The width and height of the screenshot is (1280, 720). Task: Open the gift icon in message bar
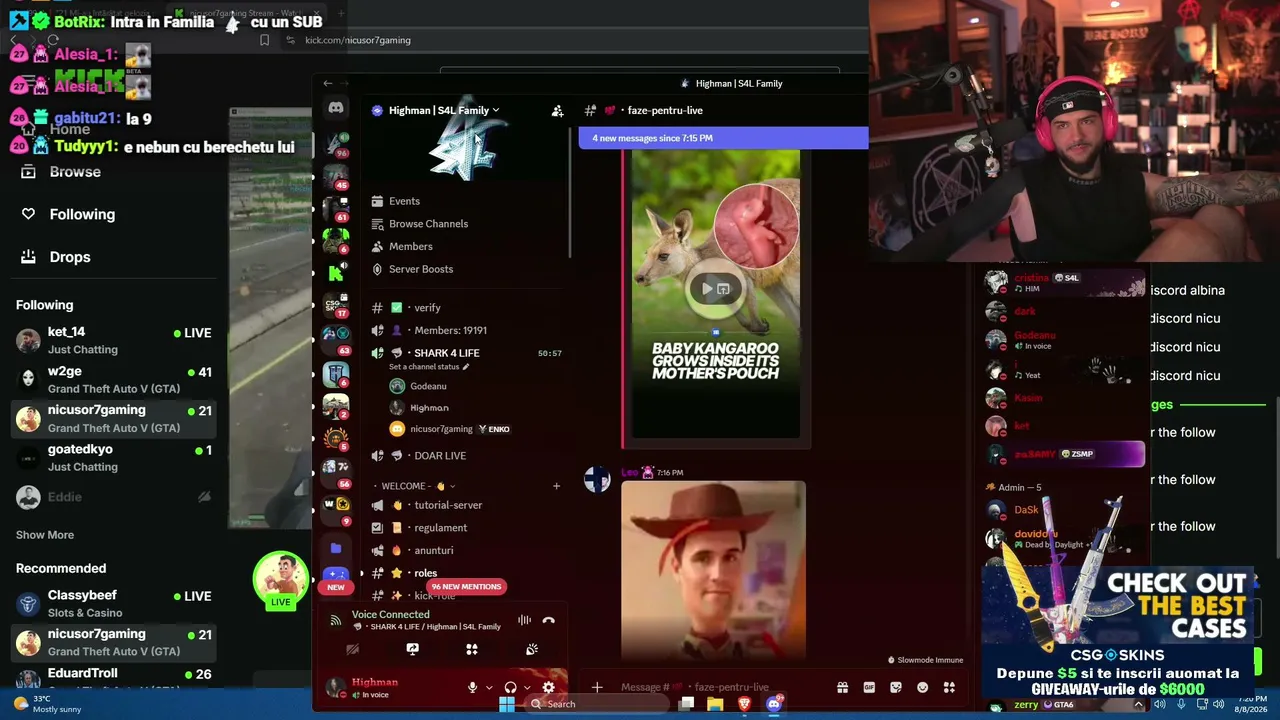842,687
